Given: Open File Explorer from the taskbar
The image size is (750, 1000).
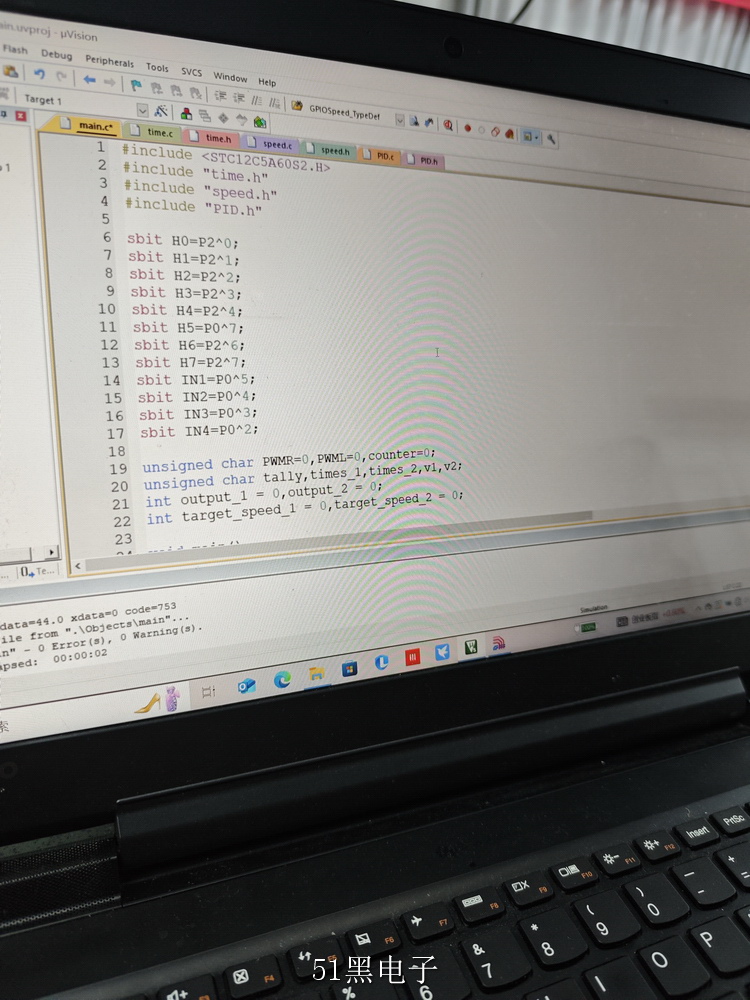Looking at the screenshot, I should coord(316,674).
